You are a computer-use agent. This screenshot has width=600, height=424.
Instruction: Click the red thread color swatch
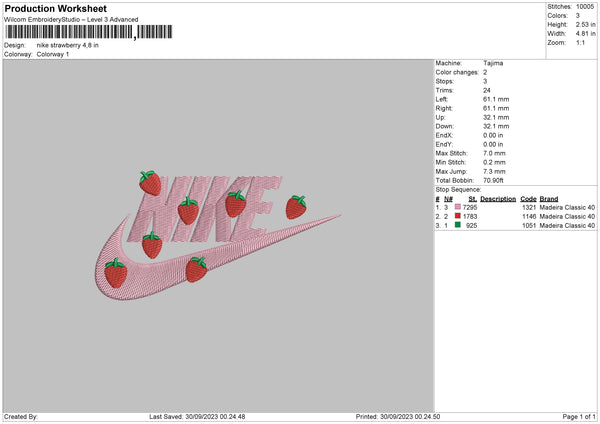tap(458, 216)
